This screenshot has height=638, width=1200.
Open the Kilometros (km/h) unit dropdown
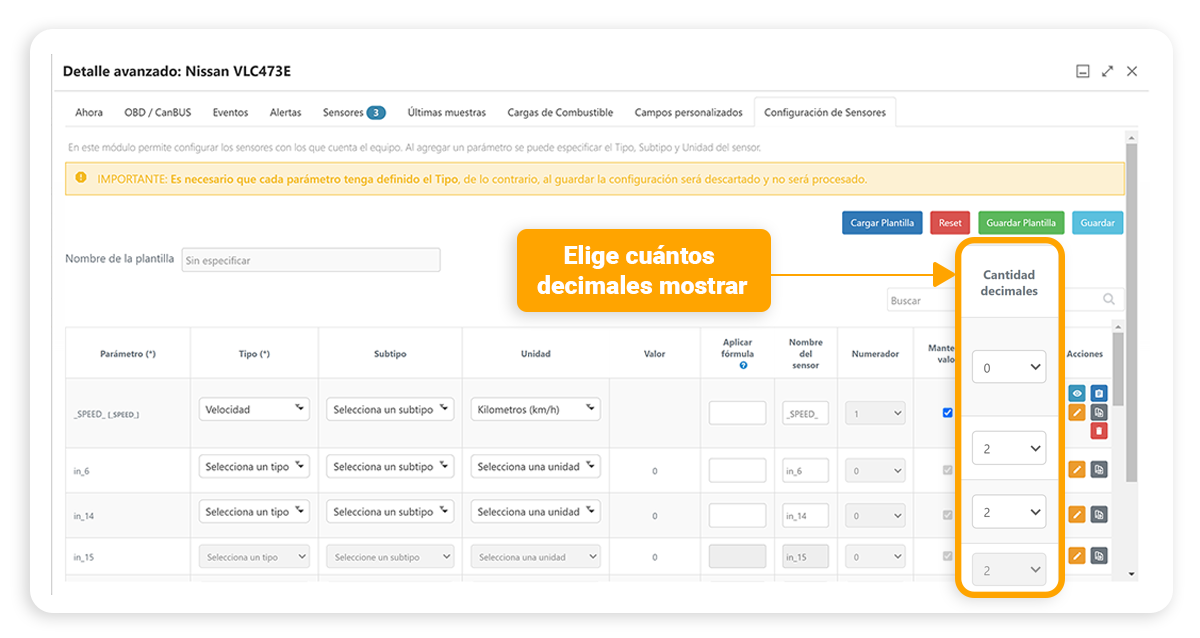535,409
